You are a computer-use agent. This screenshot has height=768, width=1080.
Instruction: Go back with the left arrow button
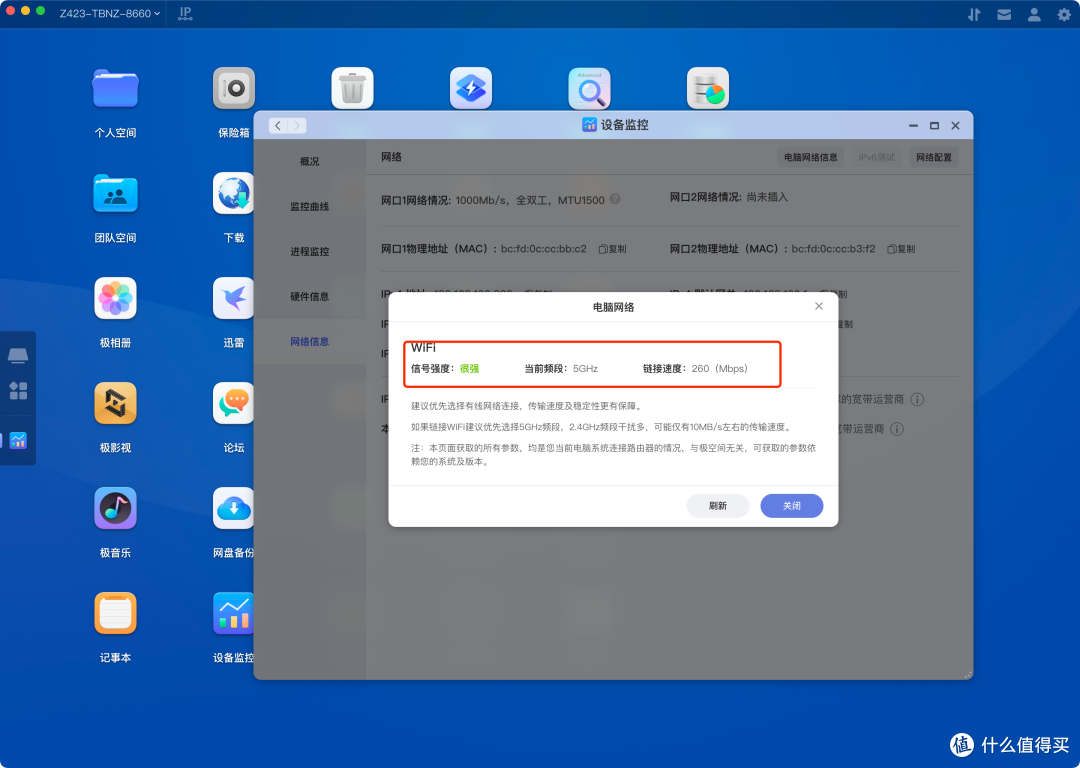[278, 125]
